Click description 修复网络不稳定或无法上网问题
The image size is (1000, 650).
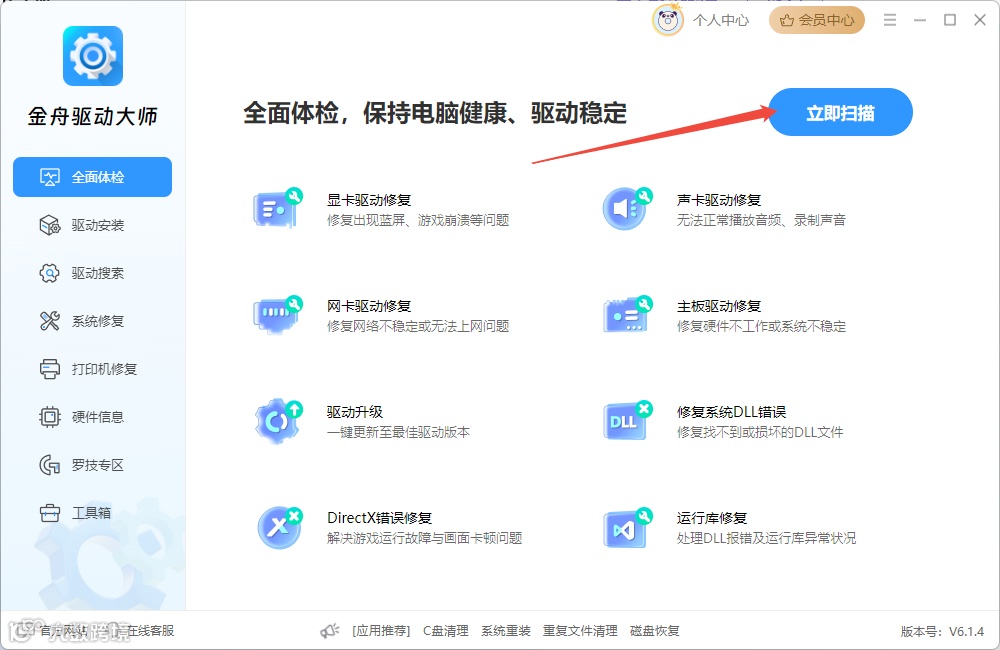point(418,326)
